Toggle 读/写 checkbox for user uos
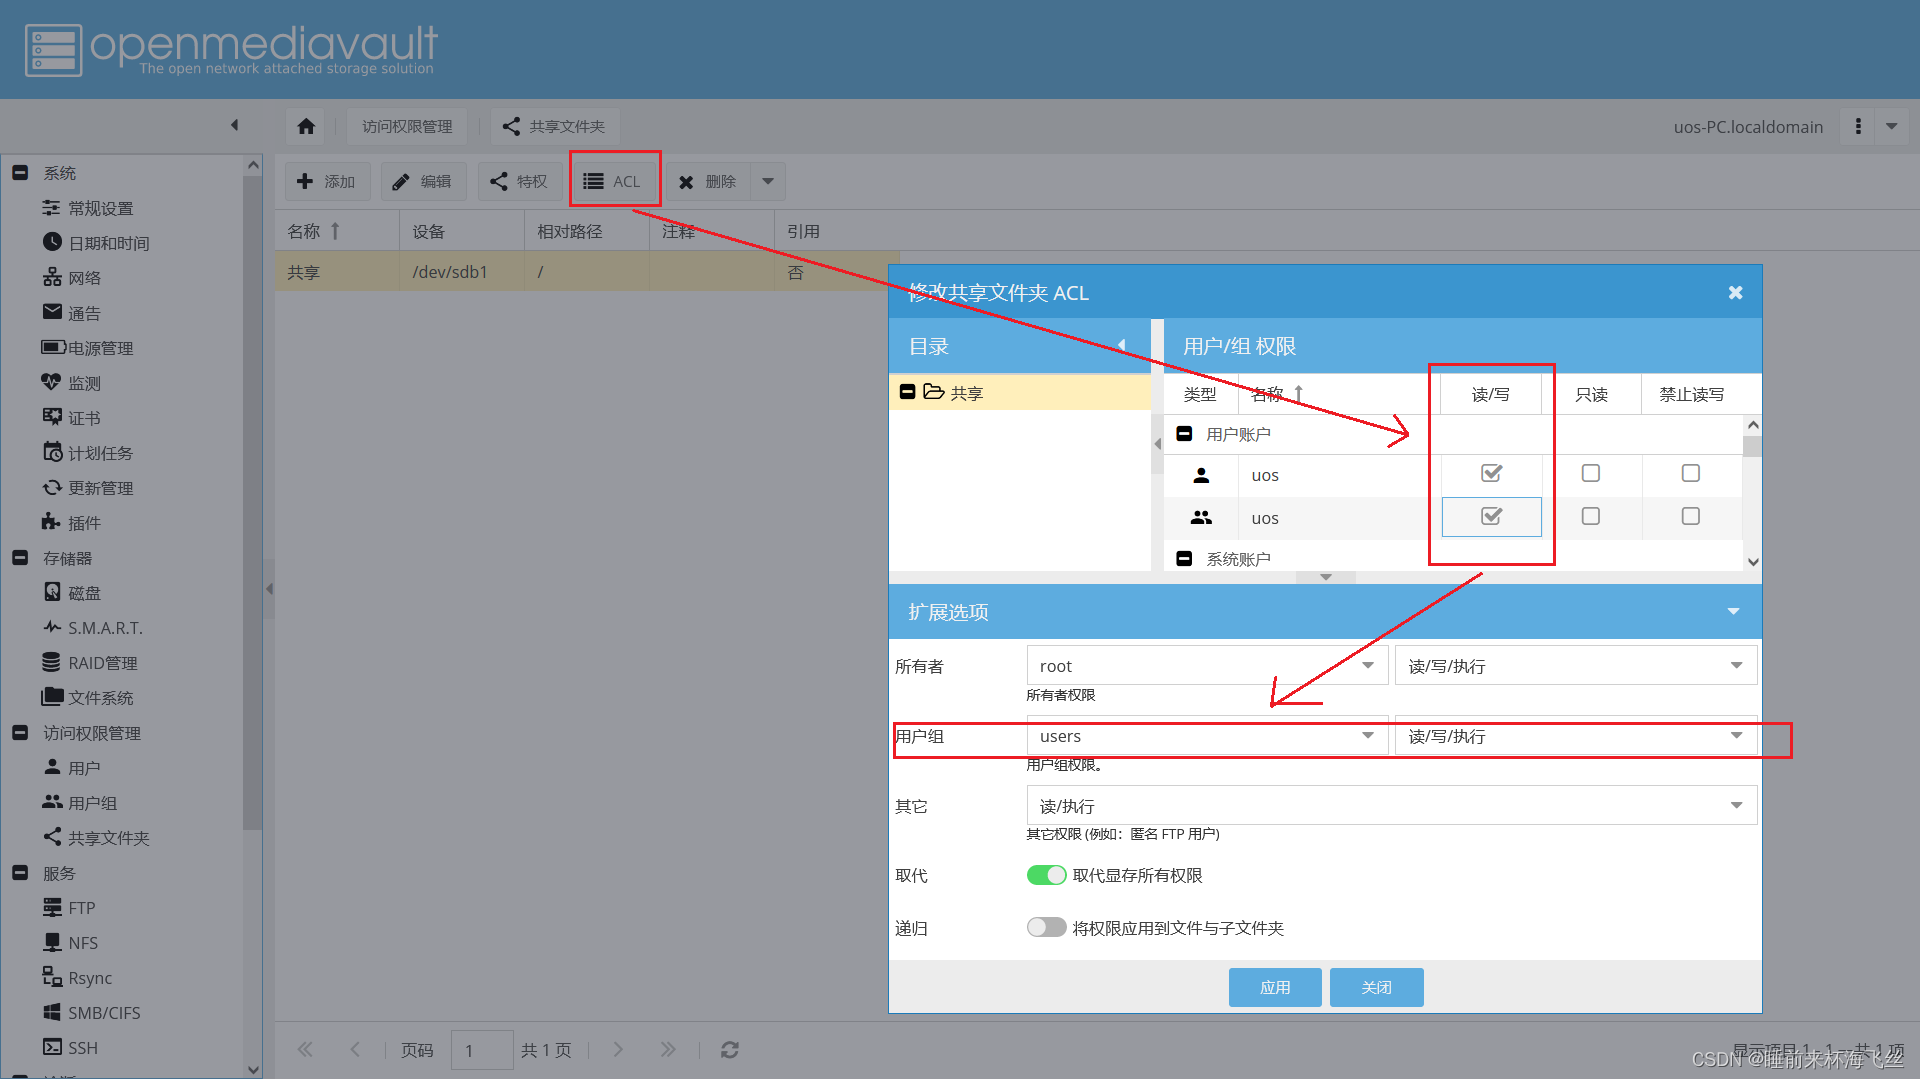 point(1491,473)
